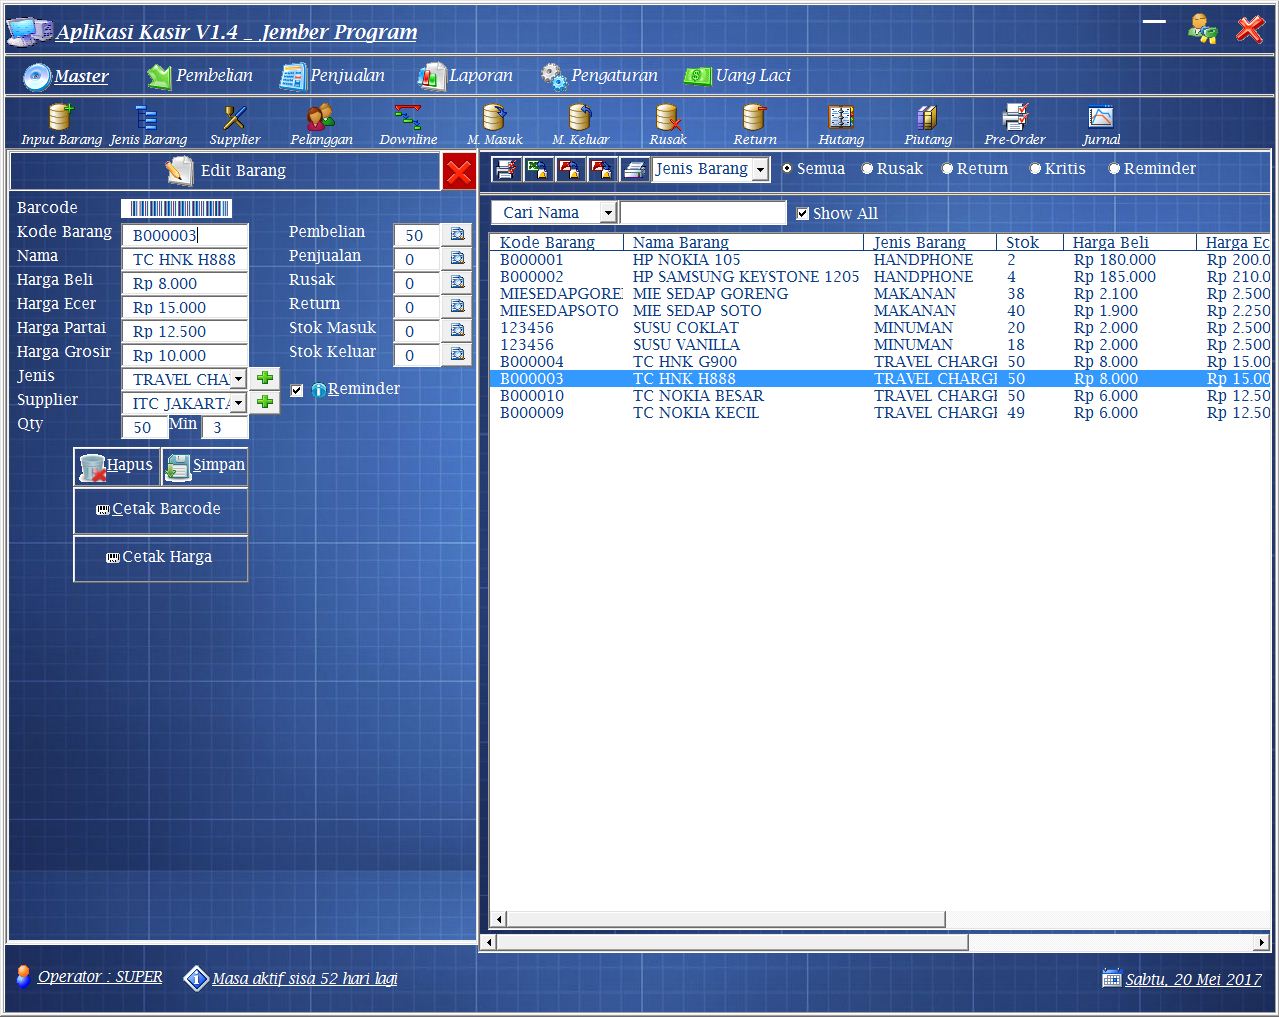
Task: Open the Jenis Barang filter dropdown
Action: (761, 170)
